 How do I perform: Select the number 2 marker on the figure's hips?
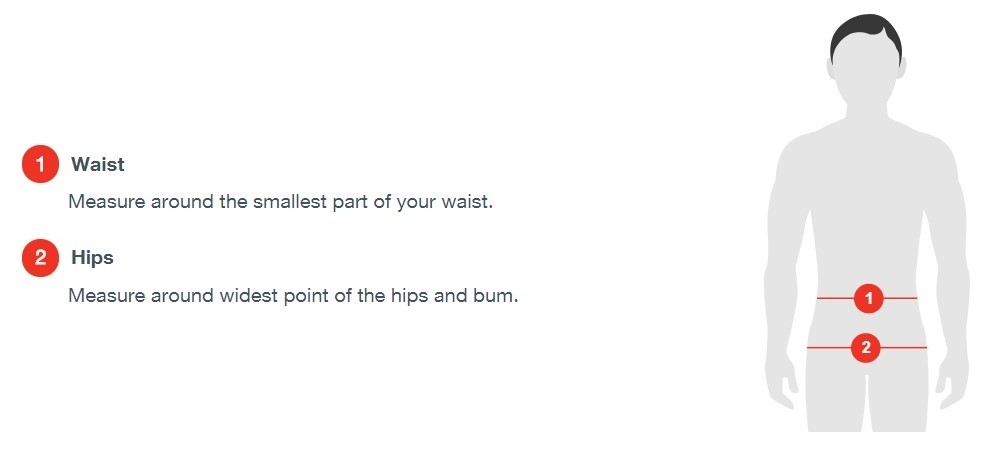point(866,348)
